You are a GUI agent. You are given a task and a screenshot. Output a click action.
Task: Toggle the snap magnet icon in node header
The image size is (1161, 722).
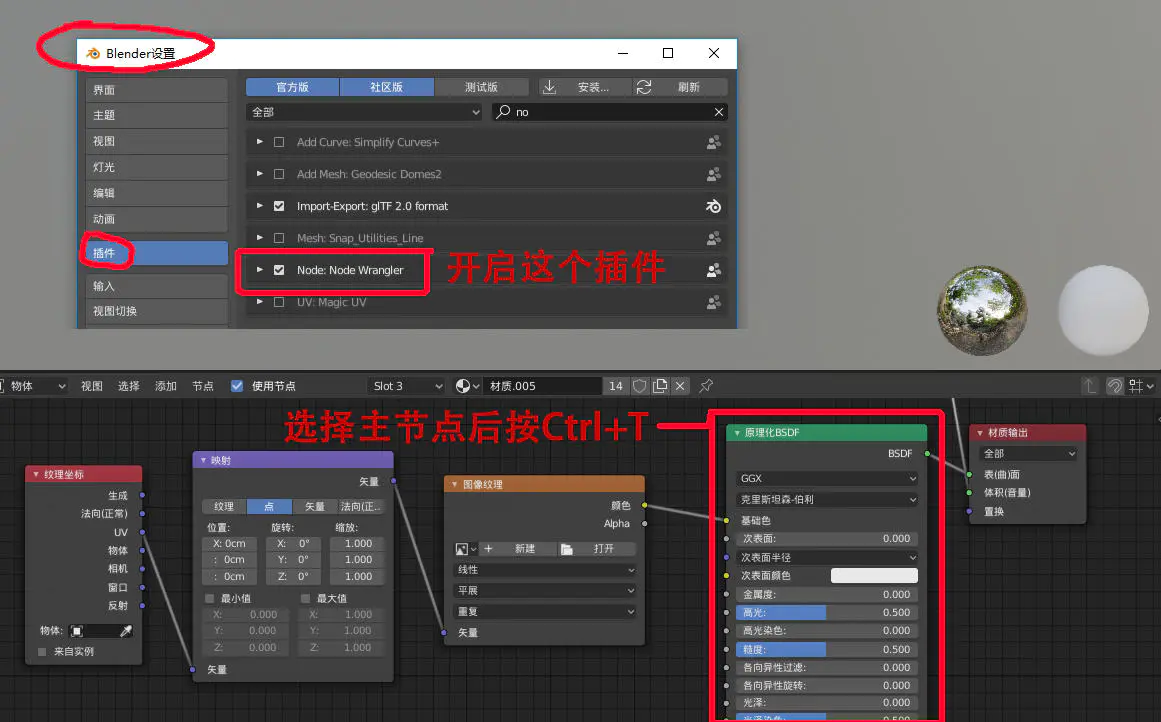pyautogui.click(x=1114, y=386)
